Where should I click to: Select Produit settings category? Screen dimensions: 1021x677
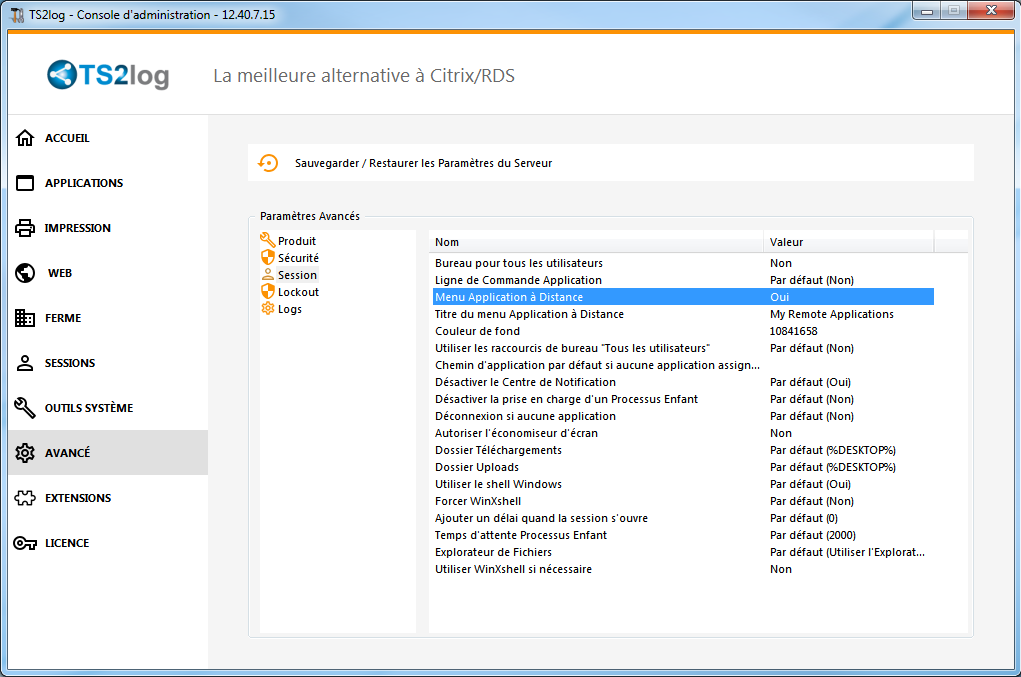pyautogui.click(x=297, y=241)
